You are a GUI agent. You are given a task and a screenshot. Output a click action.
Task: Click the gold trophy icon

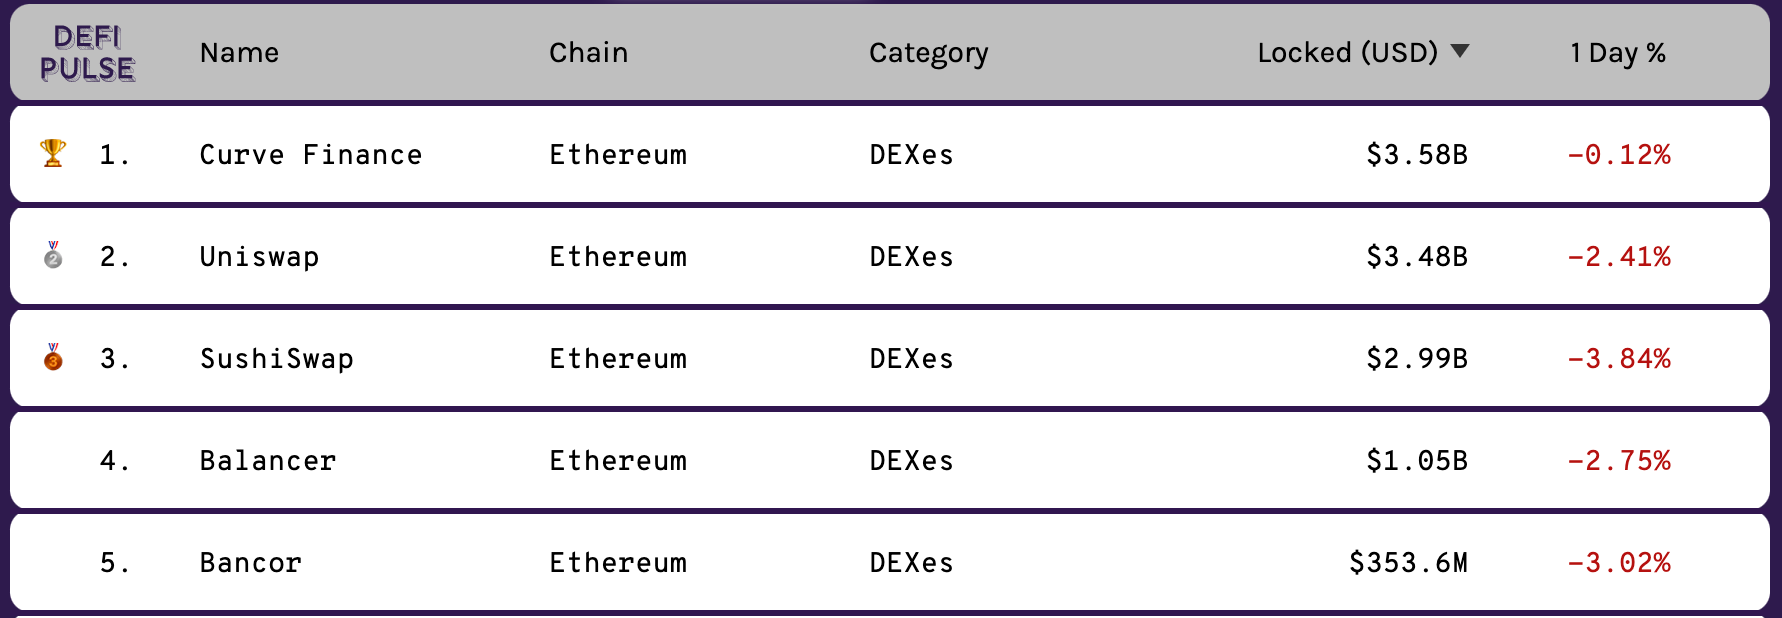coord(53,153)
